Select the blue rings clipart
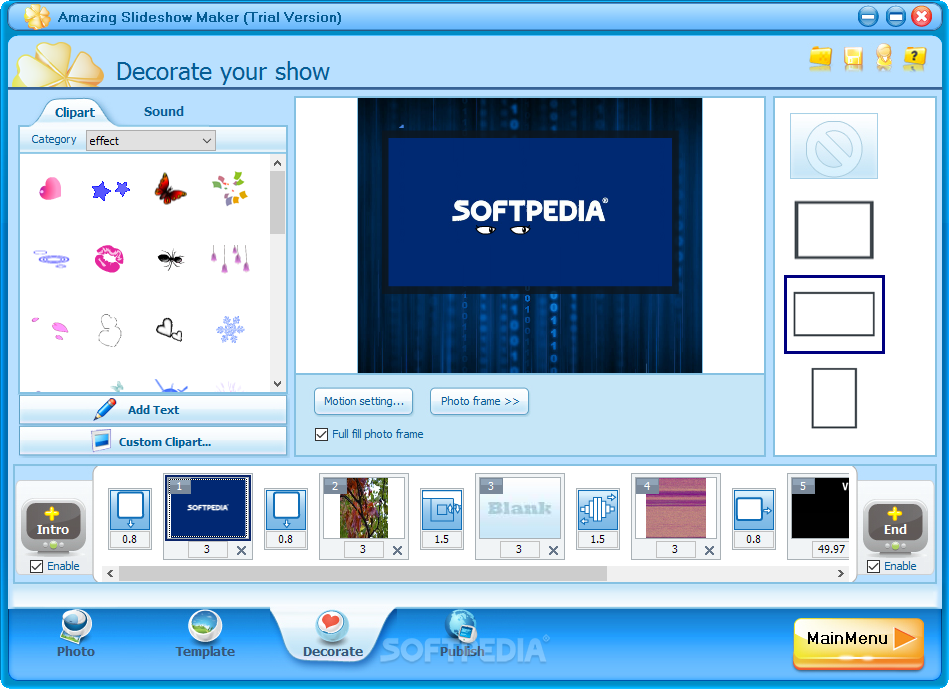This screenshot has height=689, width=949. [x=51, y=259]
